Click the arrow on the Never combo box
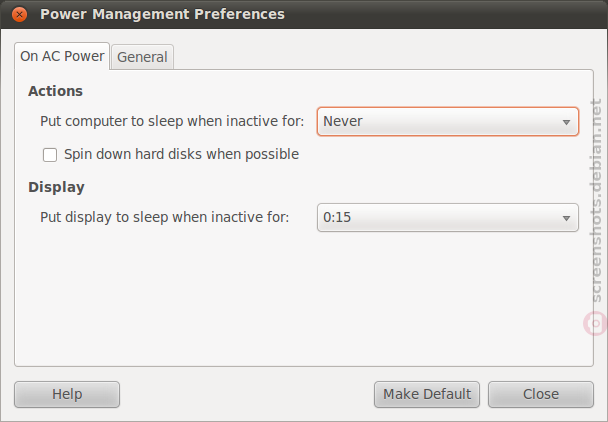Image resolution: width=608 pixels, height=422 pixels. click(566, 122)
